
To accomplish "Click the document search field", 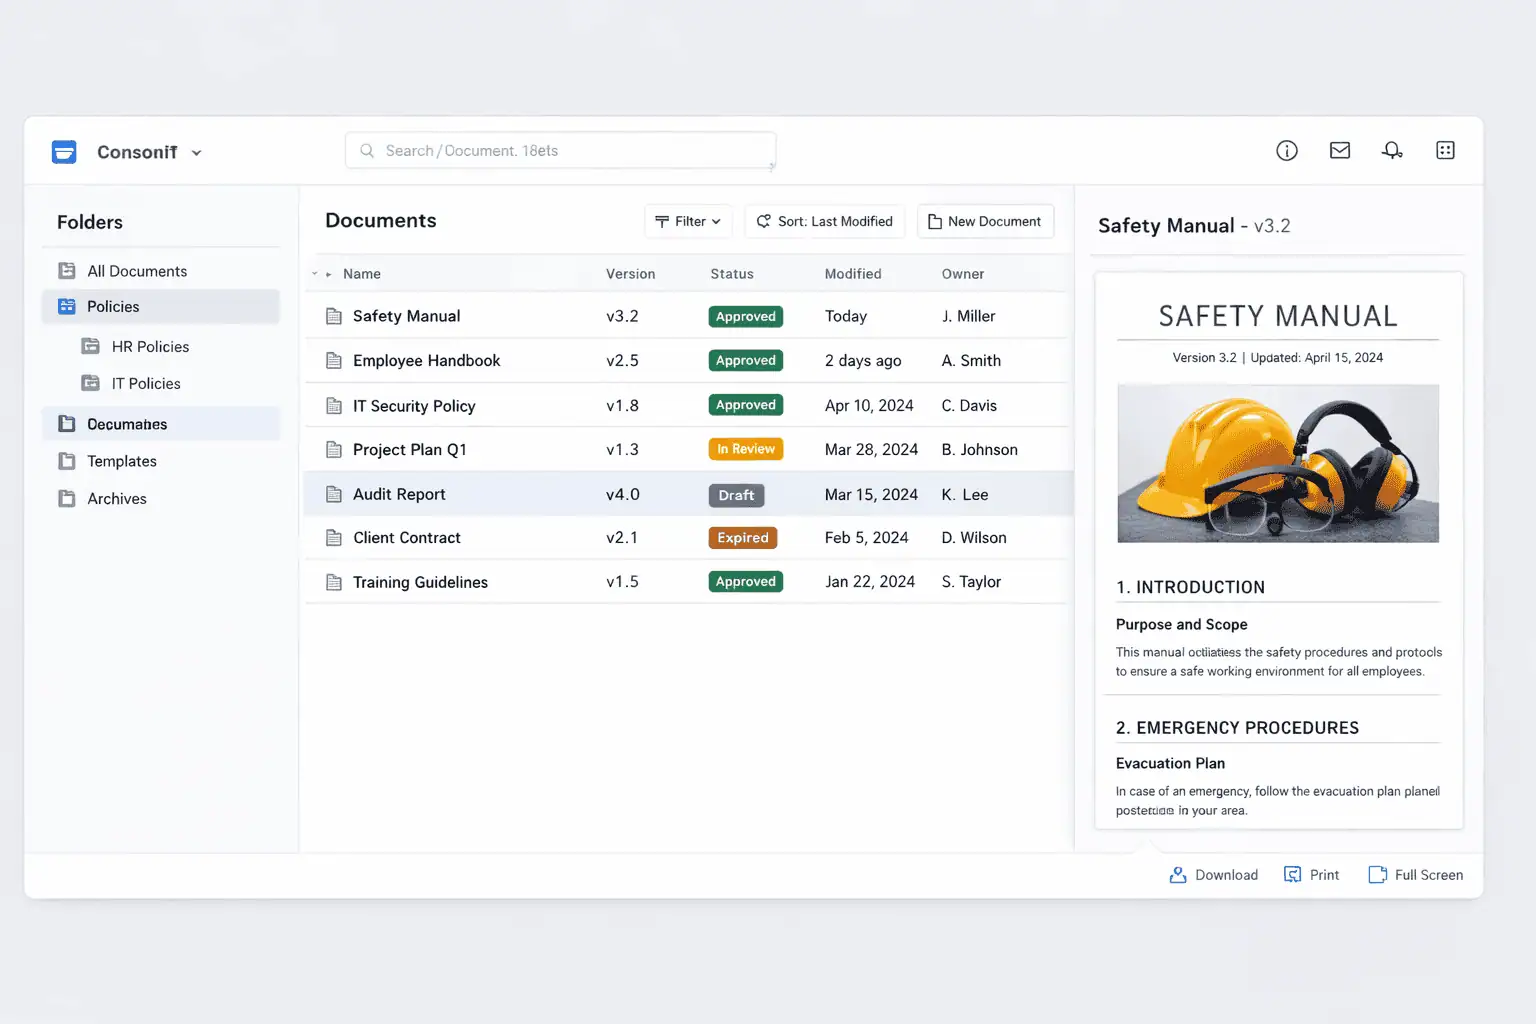I will click(x=560, y=151).
